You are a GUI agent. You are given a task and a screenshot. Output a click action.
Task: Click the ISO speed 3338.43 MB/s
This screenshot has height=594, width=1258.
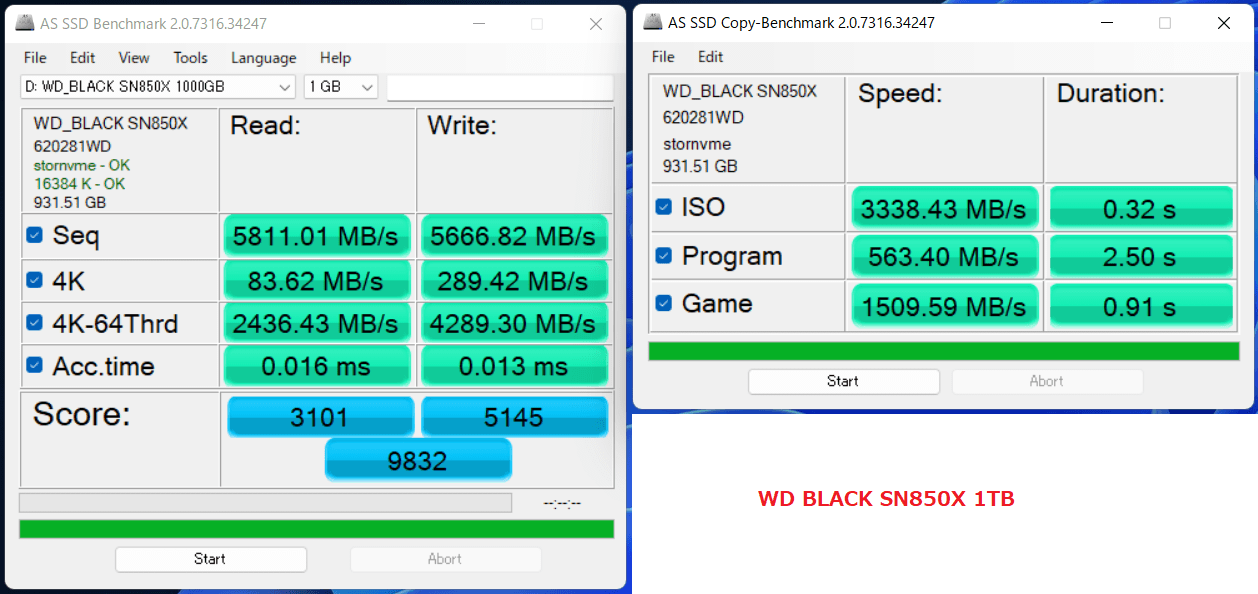[945, 208]
